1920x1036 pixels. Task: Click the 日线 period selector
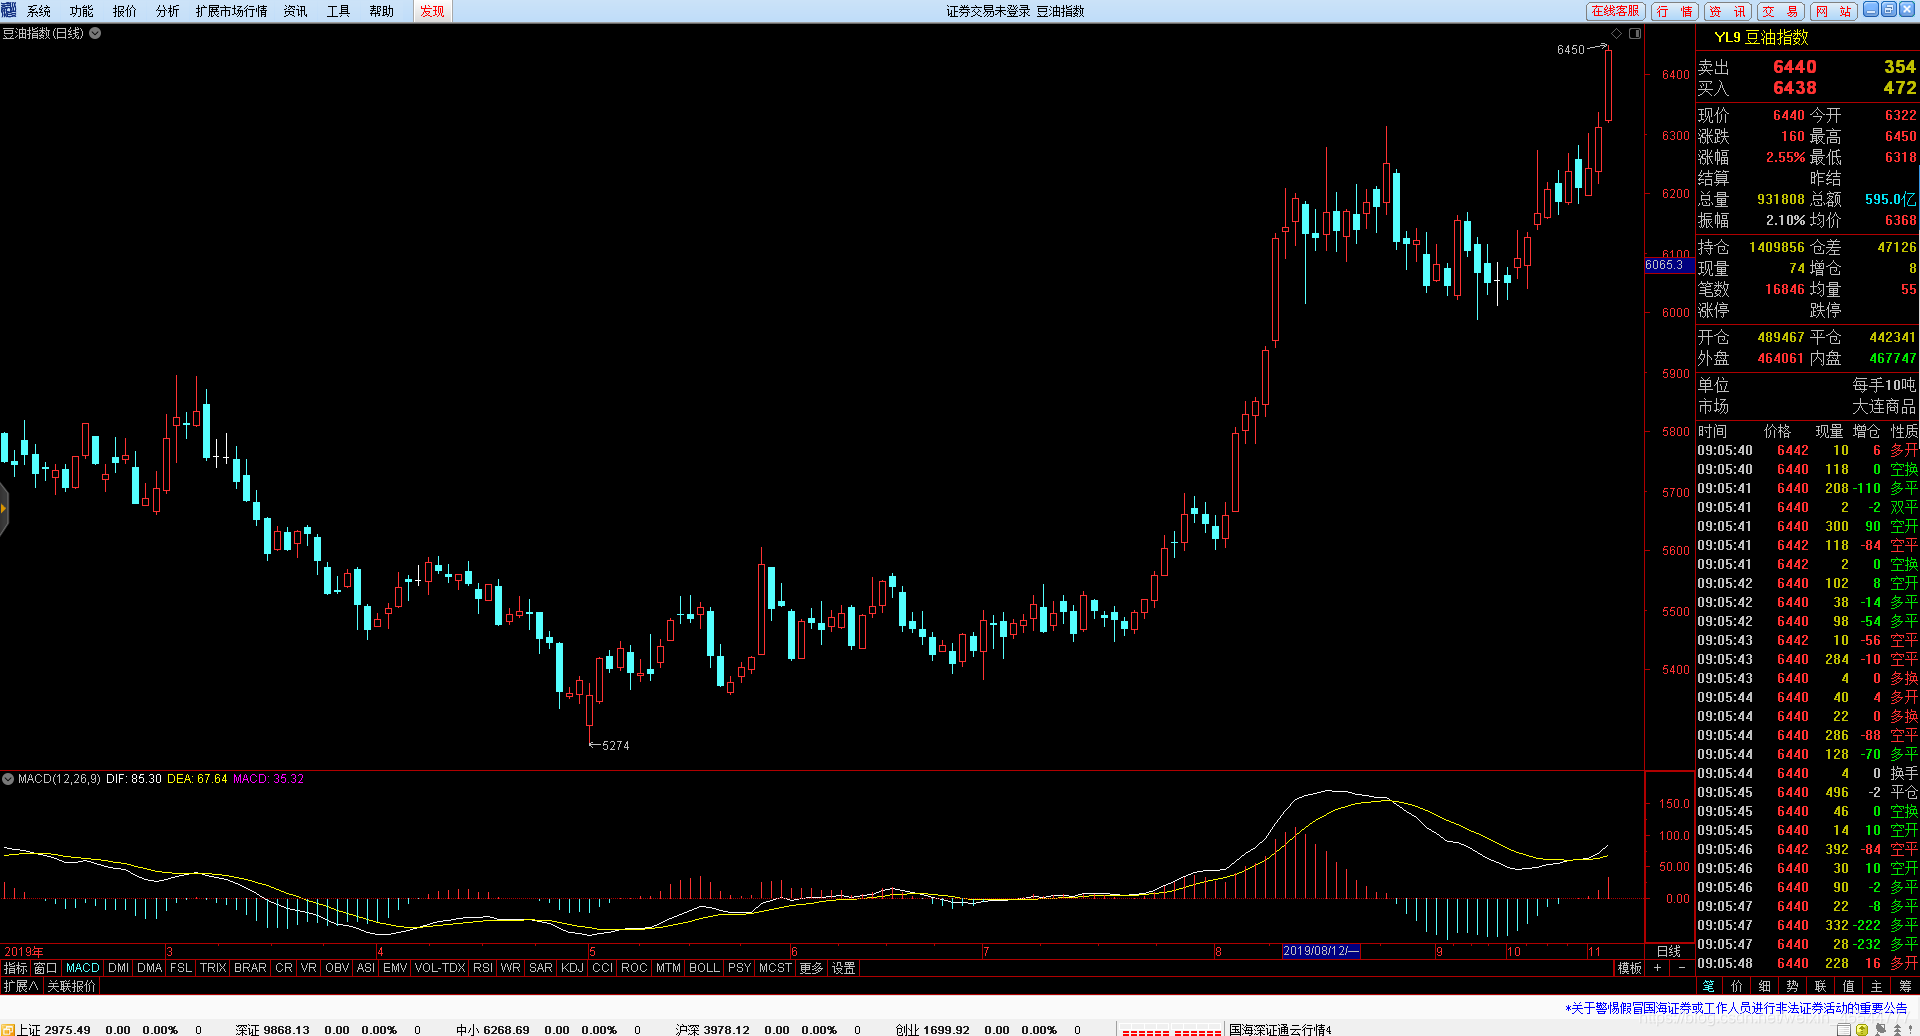(x=1669, y=951)
